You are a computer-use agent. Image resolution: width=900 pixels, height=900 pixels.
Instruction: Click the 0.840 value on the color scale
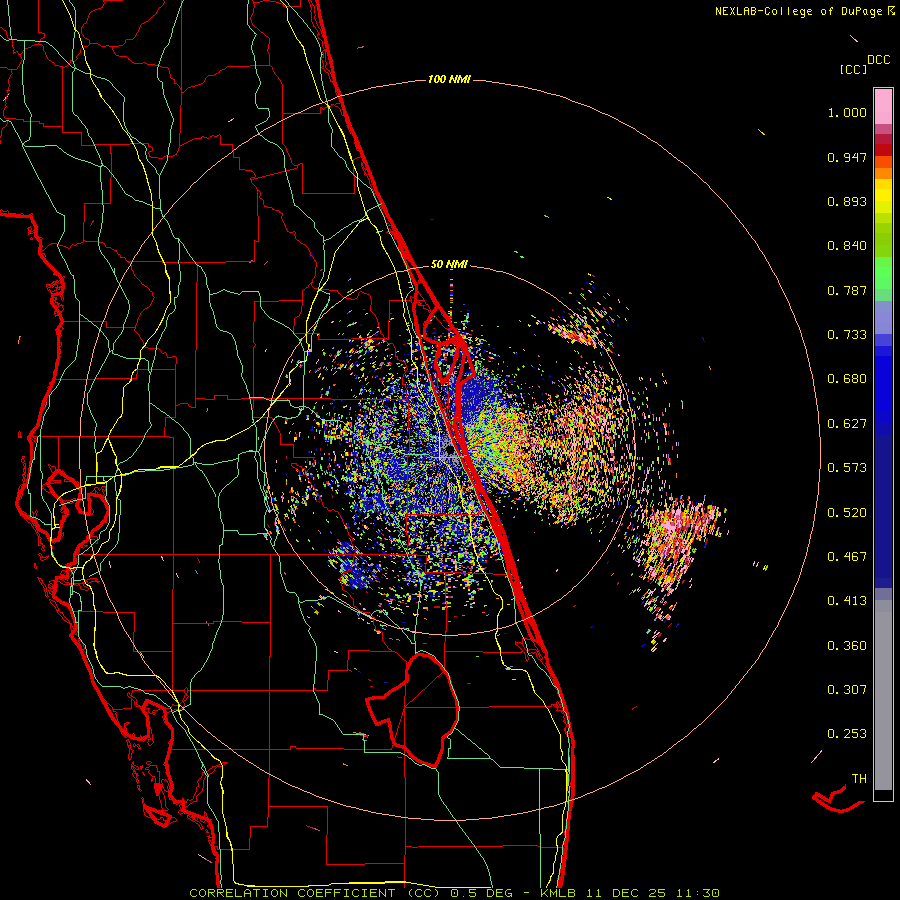click(x=847, y=246)
